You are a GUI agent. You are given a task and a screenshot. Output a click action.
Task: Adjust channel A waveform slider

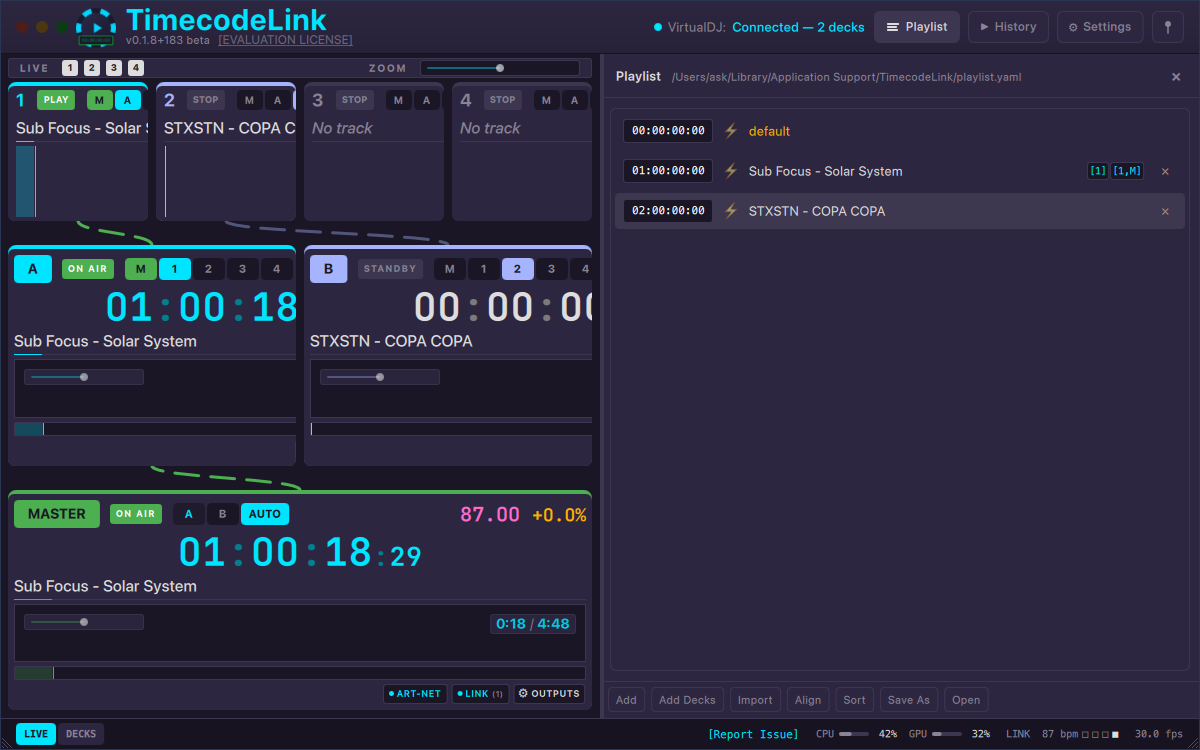pos(84,377)
